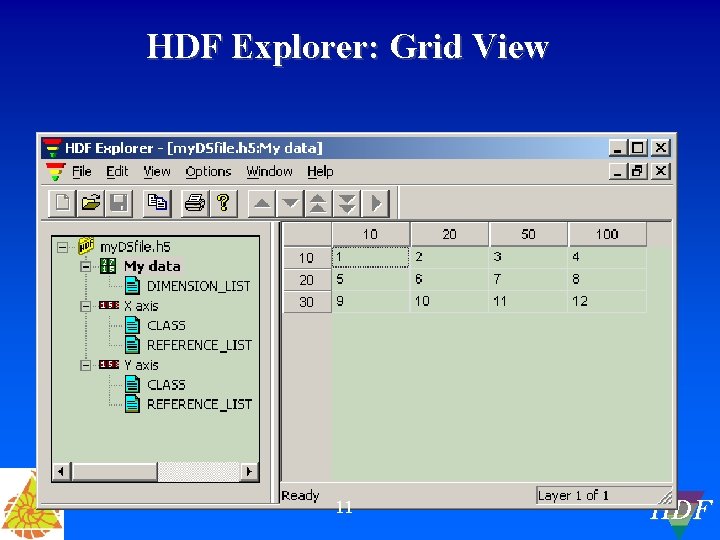The height and width of the screenshot is (540, 720).
Task: Open a file with the folder icon
Action: click(x=90, y=202)
